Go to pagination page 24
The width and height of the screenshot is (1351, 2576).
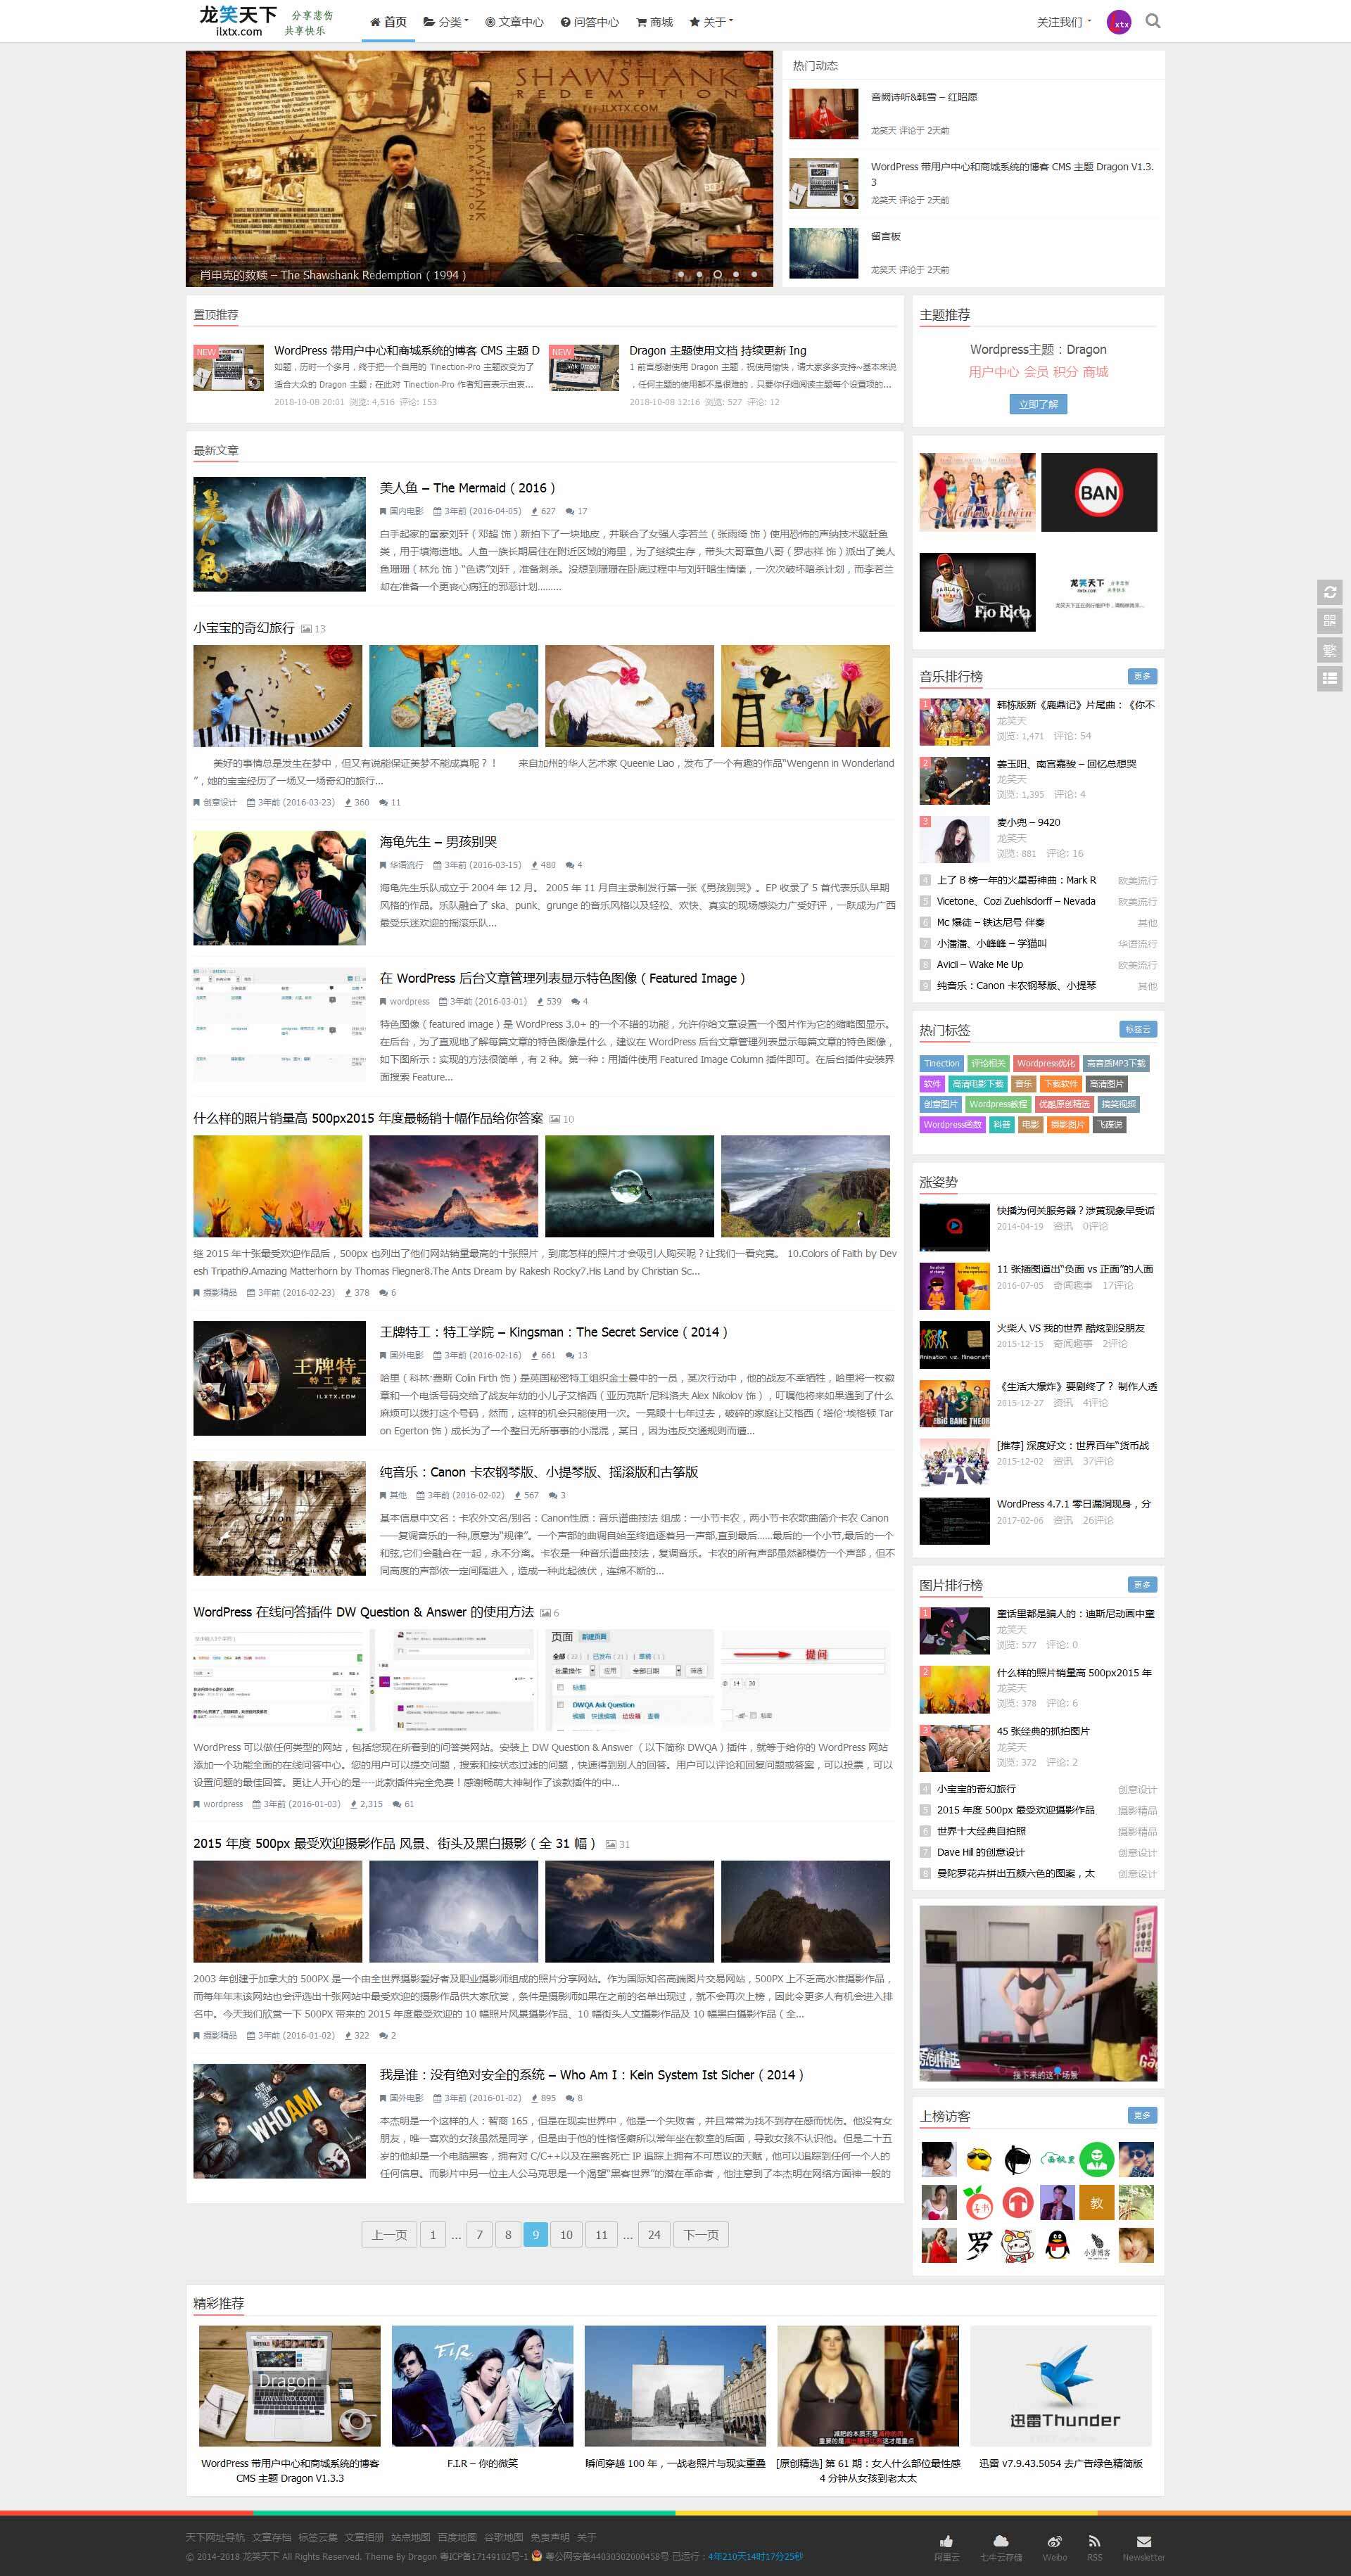click(x=654, y=2235)
